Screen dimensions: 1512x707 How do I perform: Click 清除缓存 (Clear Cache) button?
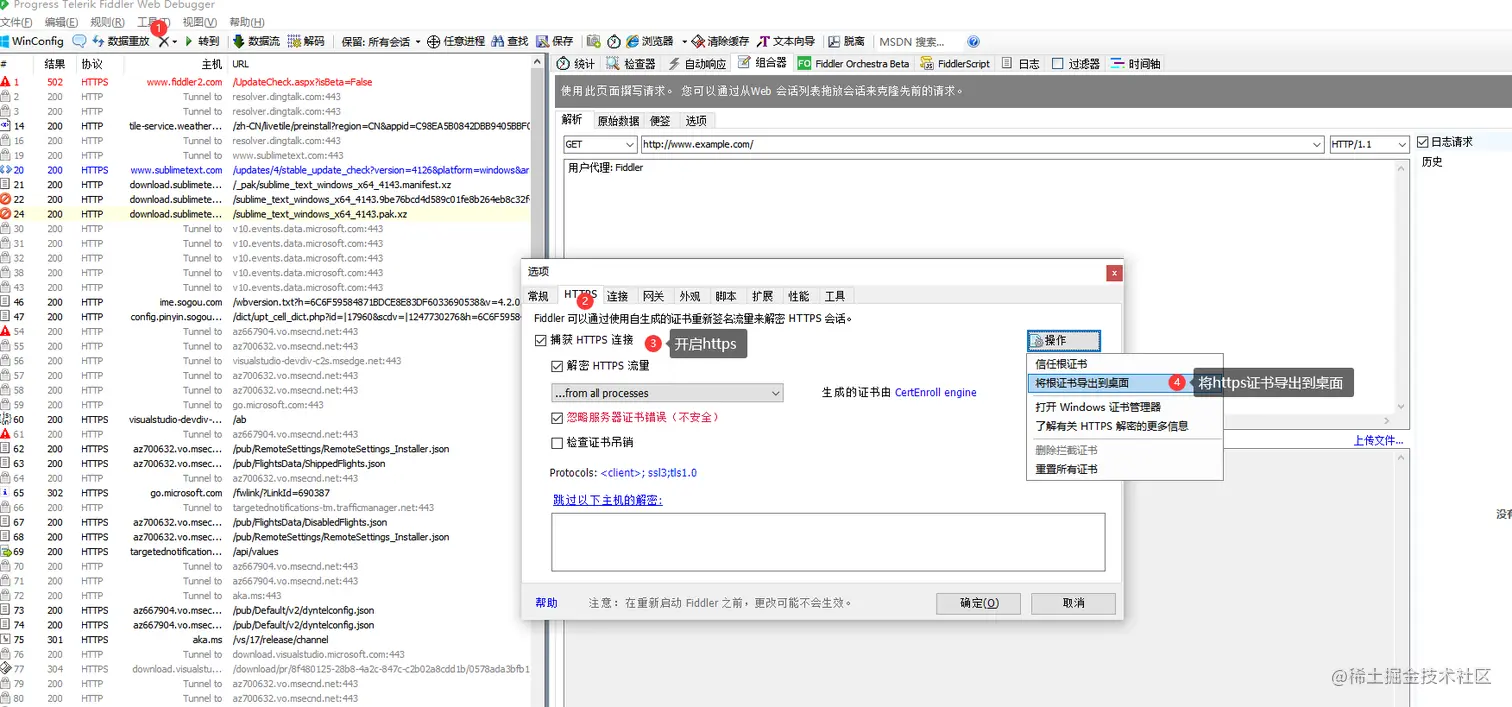point(720,41)
